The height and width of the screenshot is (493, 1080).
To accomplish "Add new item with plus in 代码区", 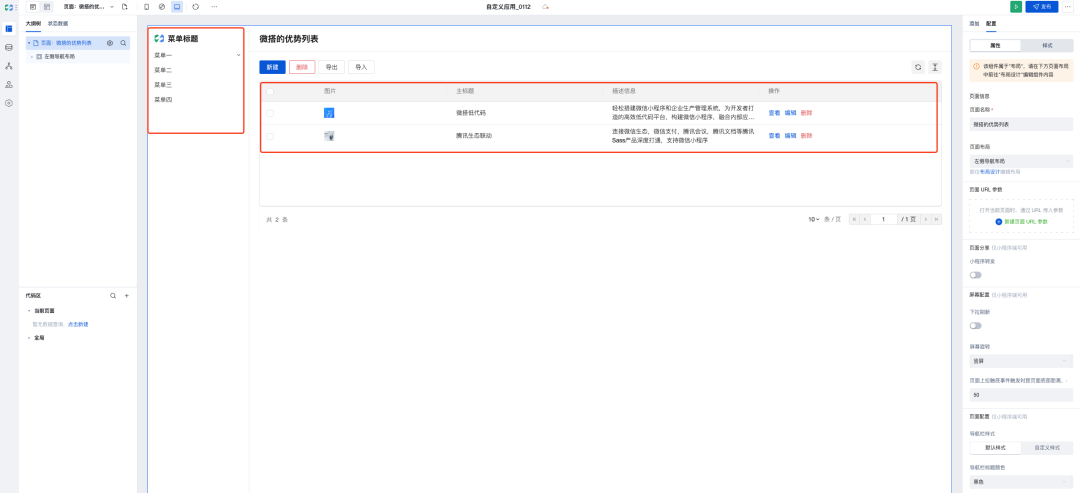I will pos(127,295).
